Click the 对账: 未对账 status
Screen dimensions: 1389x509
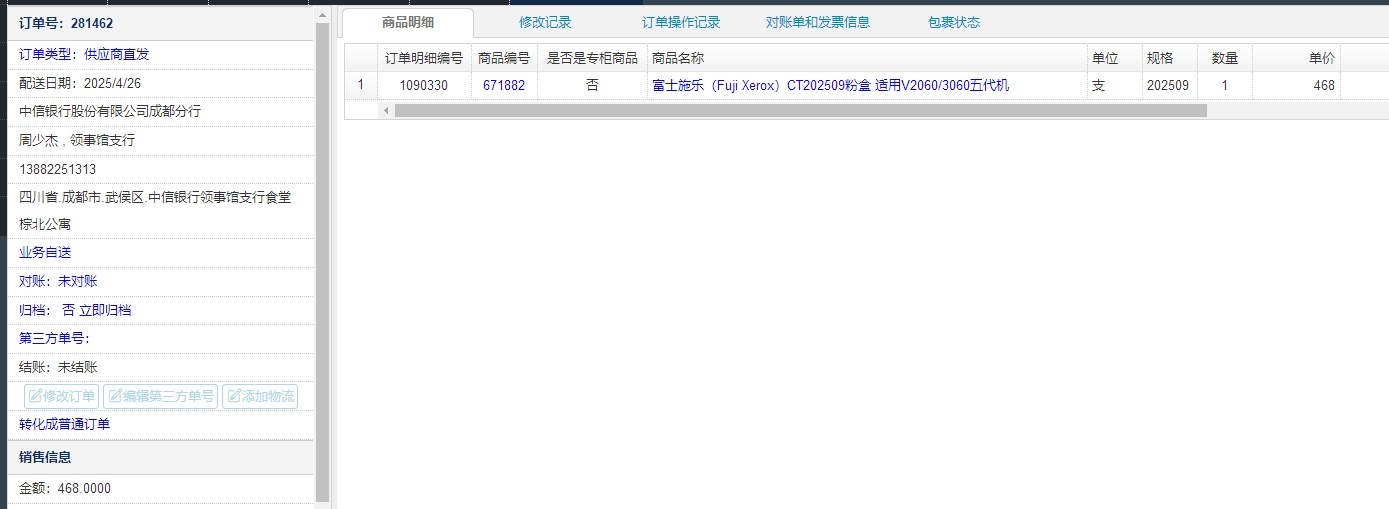click(58, 281)
